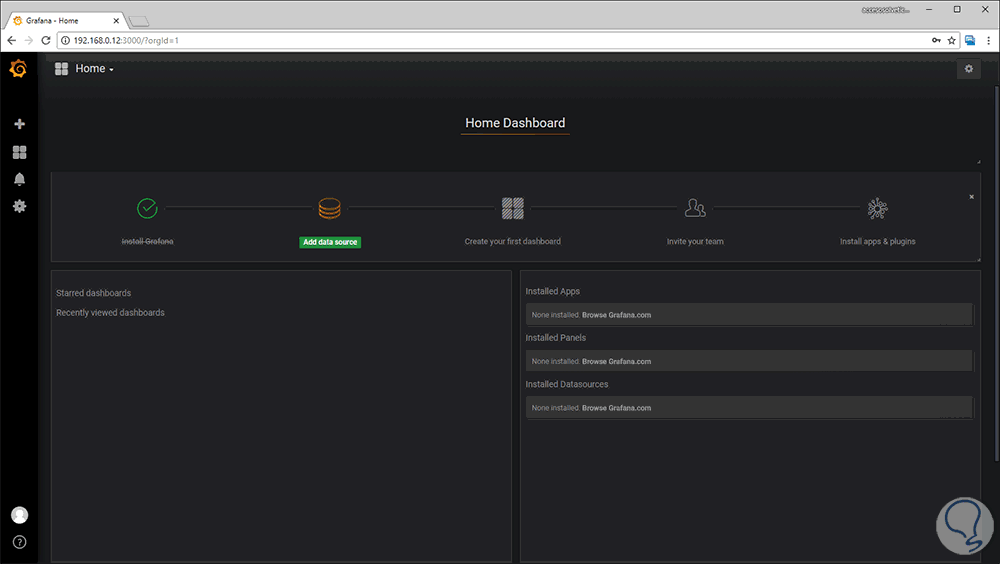Screen dimensions: 1000x564
Task: Open the Help question mark icon
Action: [x=20, y=542]
